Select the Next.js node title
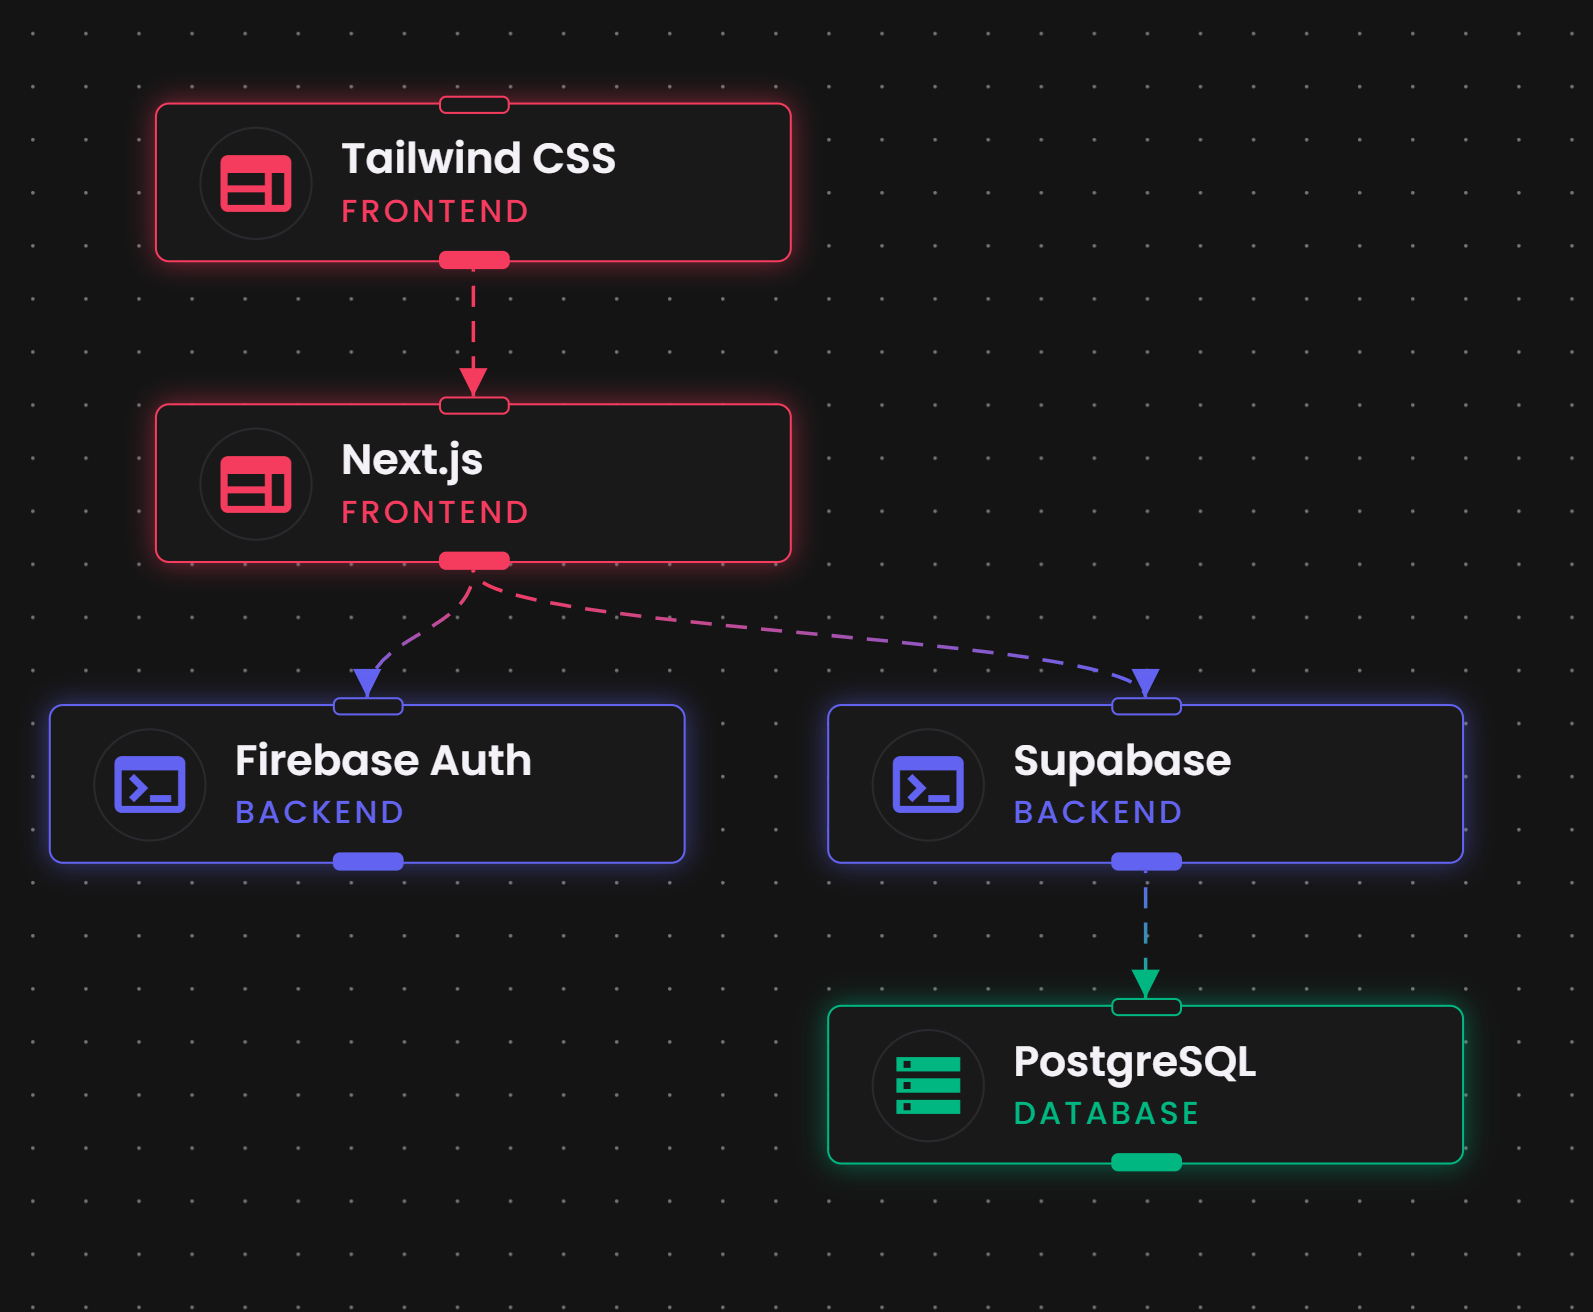The image size is (1593, 1312). point(412,461)
